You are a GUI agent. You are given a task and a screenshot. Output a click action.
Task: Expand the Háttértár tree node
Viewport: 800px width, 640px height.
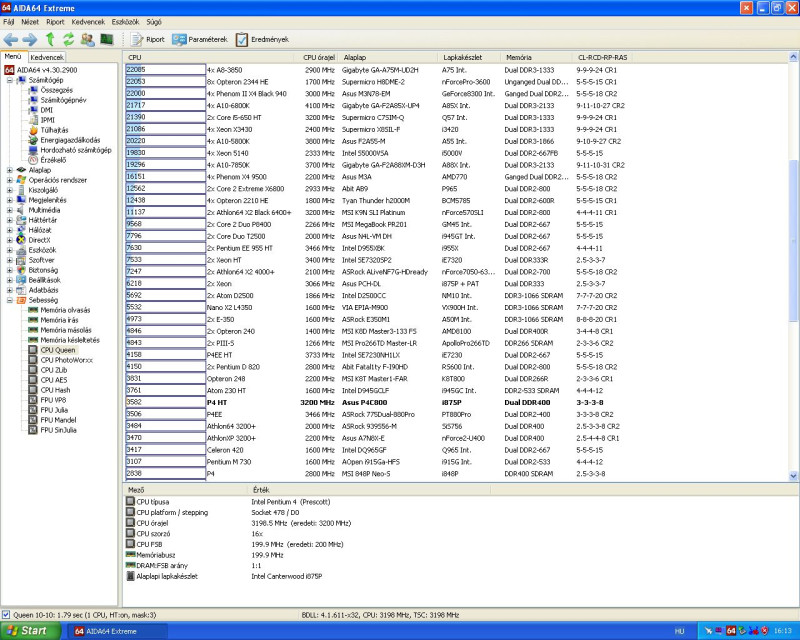click(x=10, y=220)
